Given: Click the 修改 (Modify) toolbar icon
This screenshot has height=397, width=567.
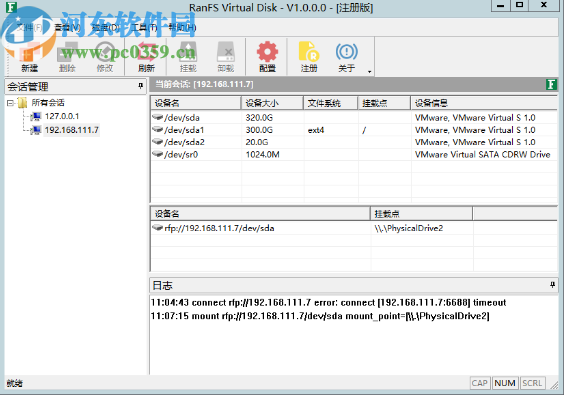Looking at the screenshot, I should (x=105, y=57).
